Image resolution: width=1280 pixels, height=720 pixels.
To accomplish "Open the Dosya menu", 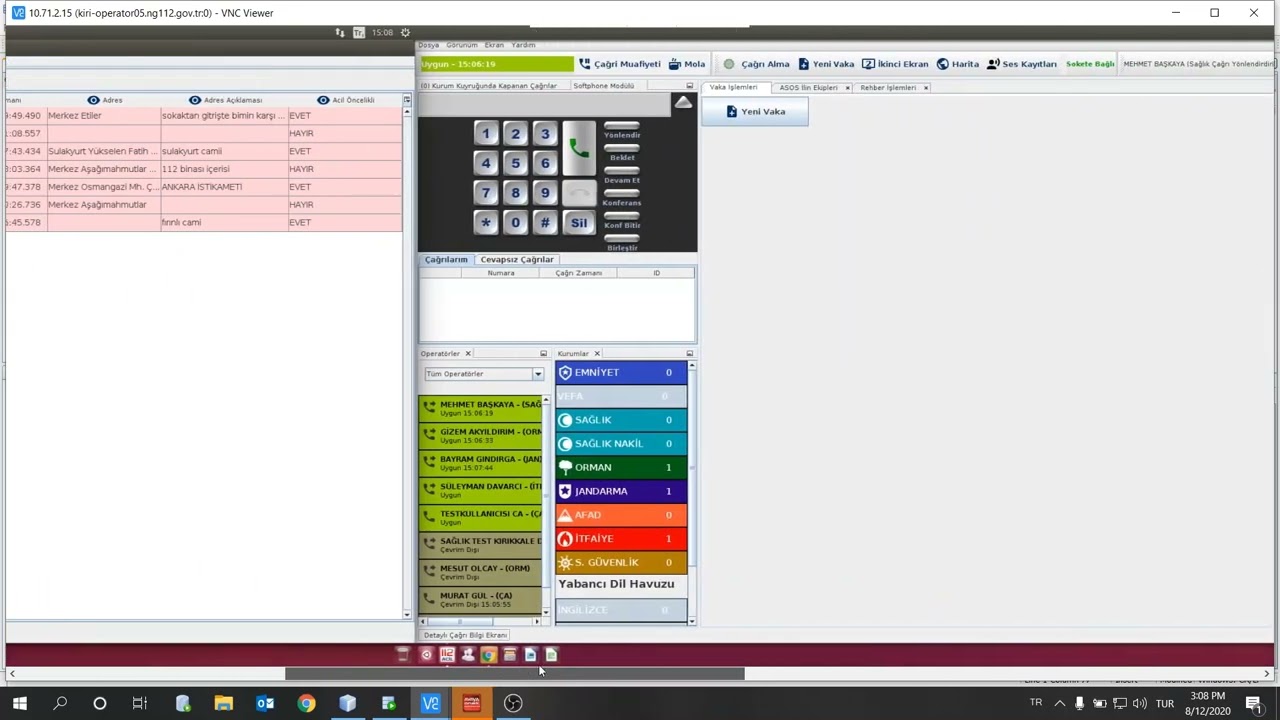I will (429, 45).
